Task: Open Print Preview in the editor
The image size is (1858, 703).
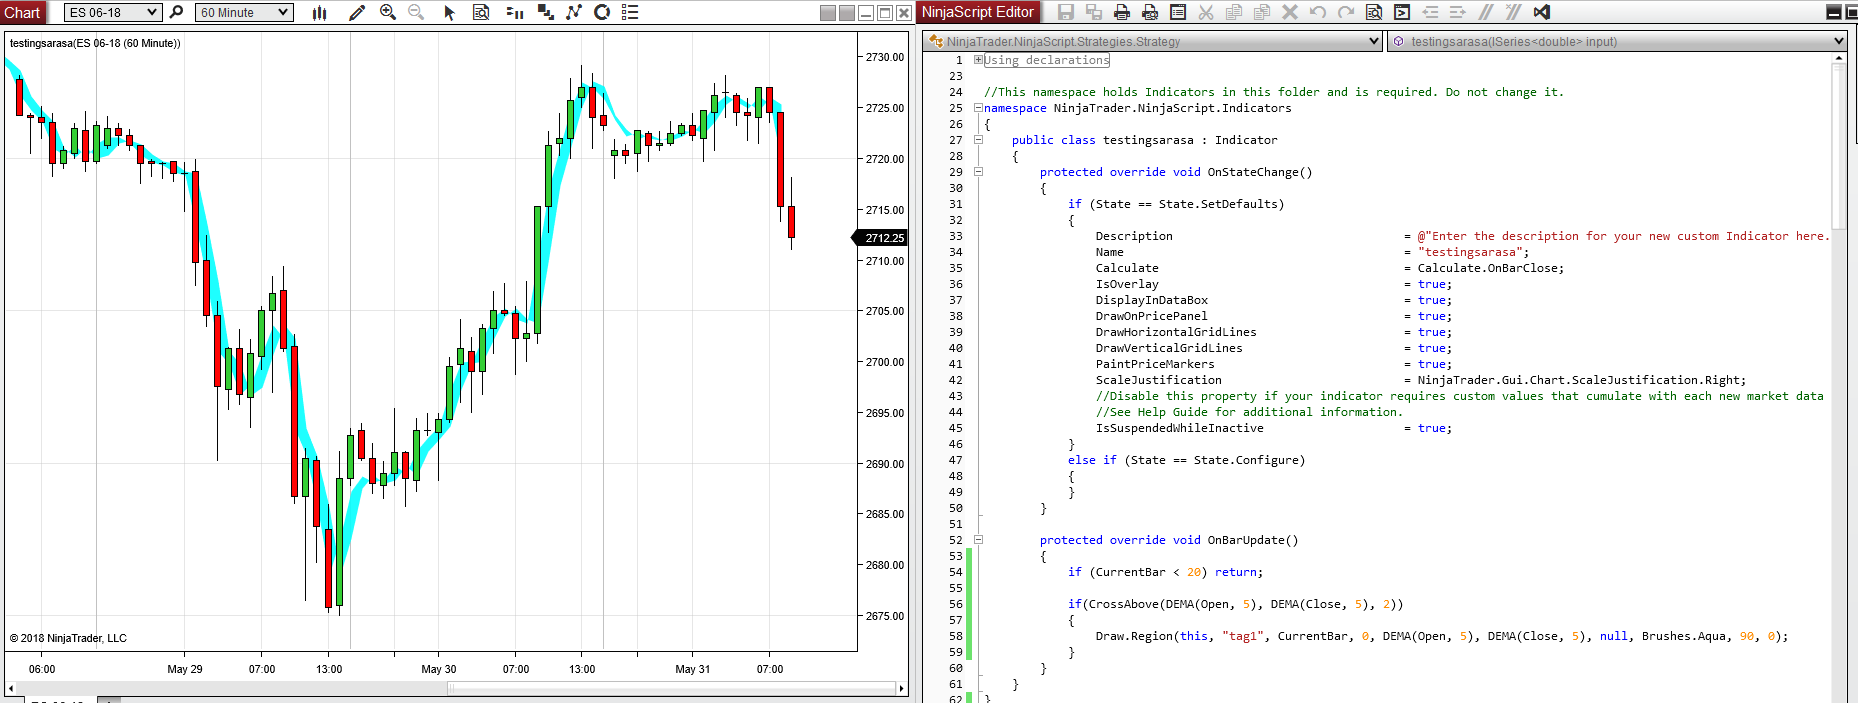Action: pos(1150,12)
